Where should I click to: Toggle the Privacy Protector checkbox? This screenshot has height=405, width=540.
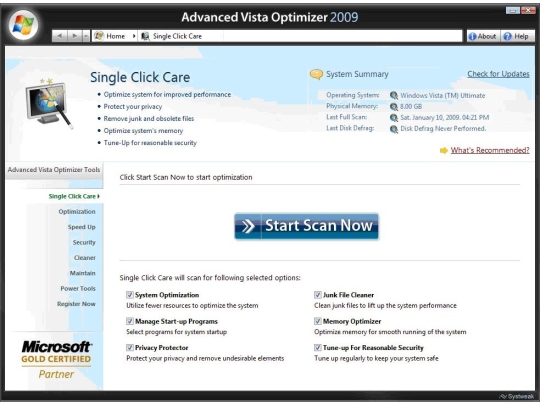pyautogui.click(x=129, y=347)
